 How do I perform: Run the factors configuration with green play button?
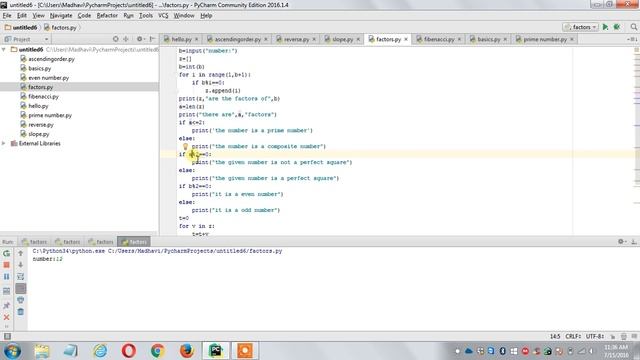[605, 27]
